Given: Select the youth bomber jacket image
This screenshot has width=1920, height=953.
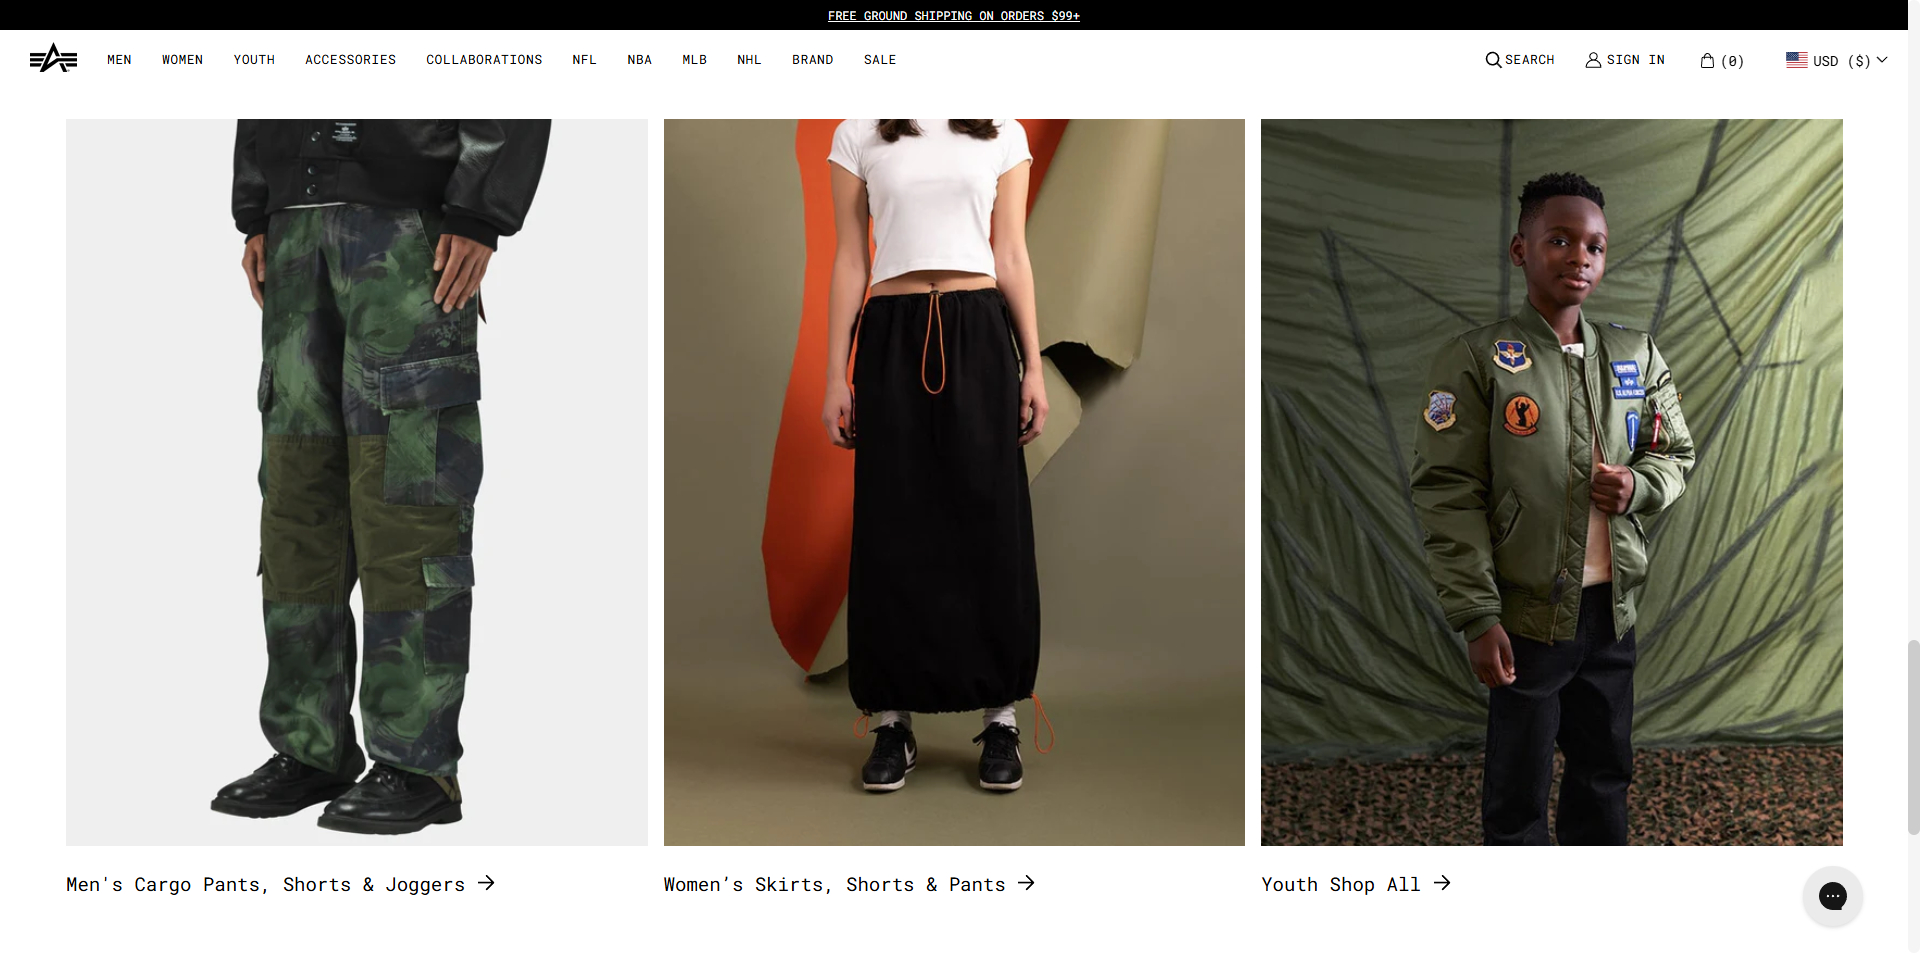Looking at the screenshot, I should tap(1551, 482).
